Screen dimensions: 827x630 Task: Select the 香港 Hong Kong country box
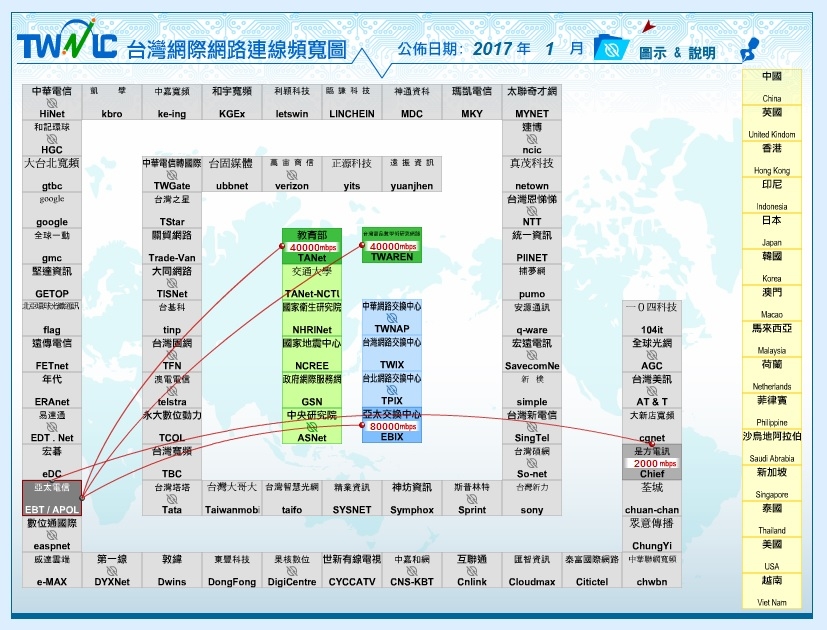tap(772, 159)
